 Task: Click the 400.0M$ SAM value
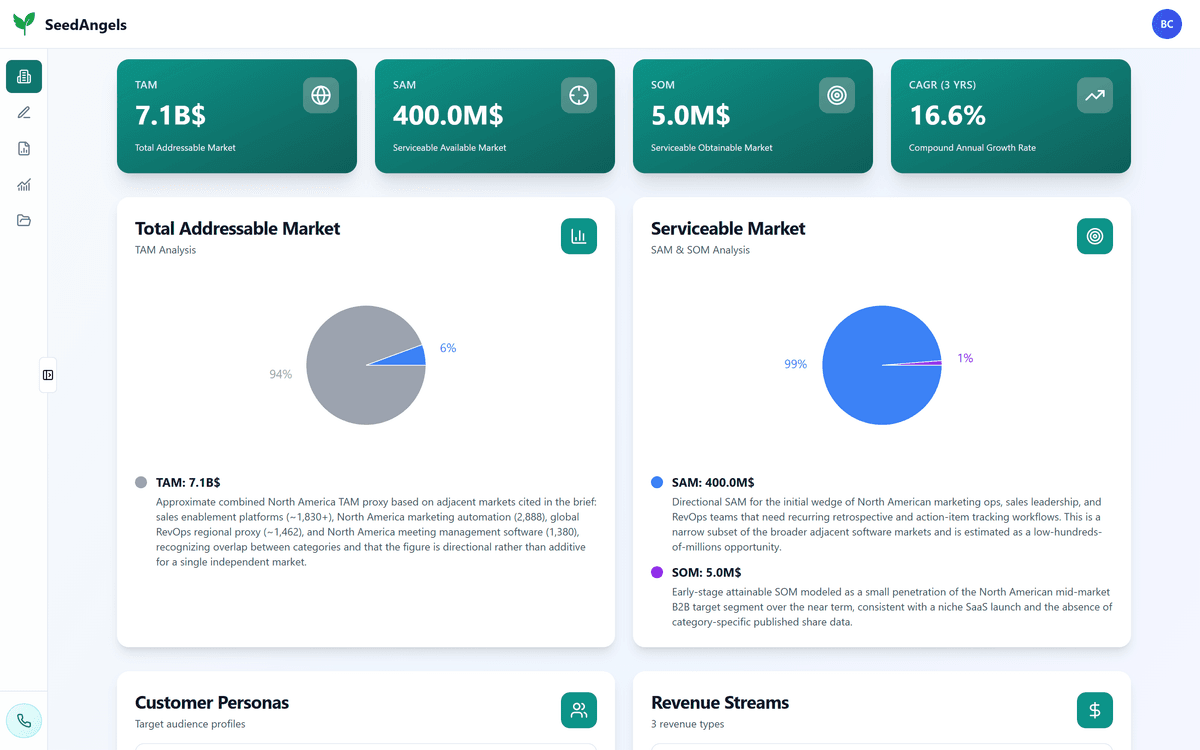448,115
